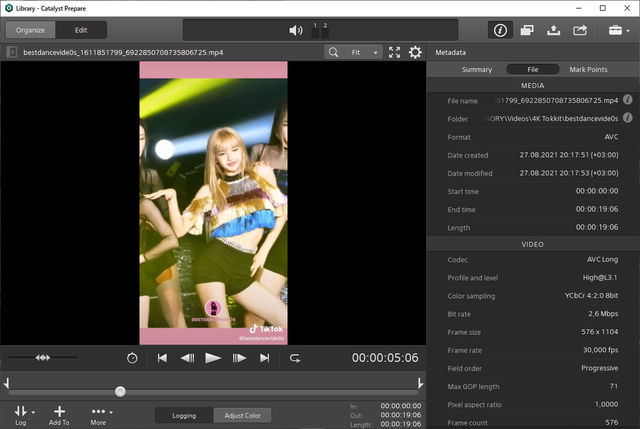Jump to the start of the clip

click(163, 357)
